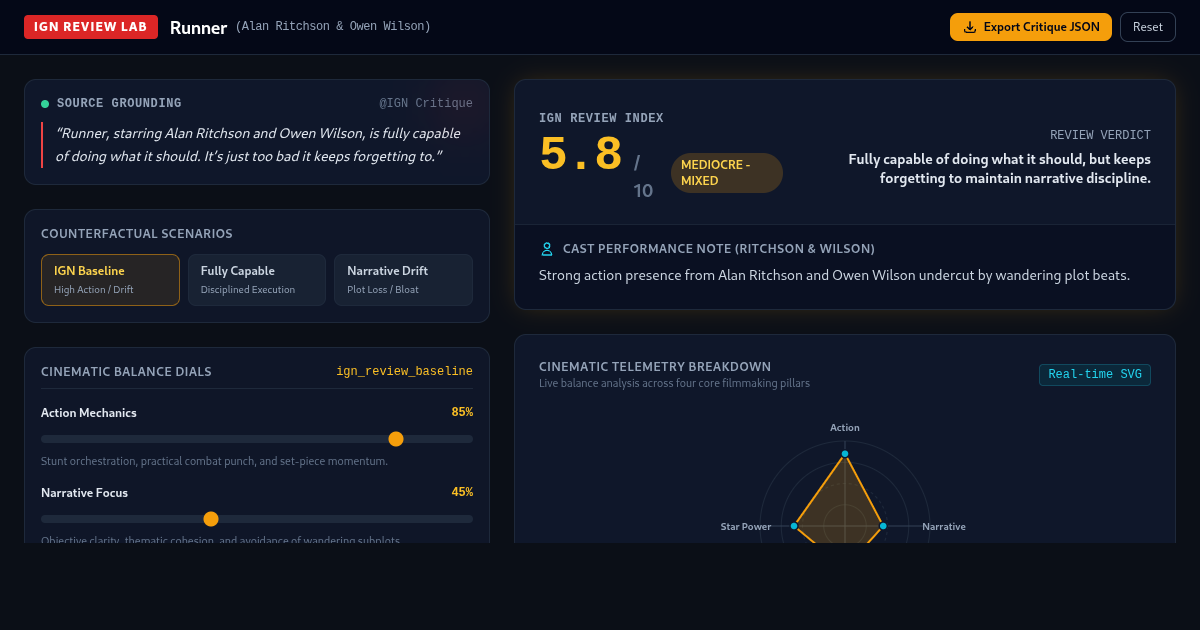Click the Action Mechanics 85% value
Viewport: 1200px width, 630px height.
(462, 412)
